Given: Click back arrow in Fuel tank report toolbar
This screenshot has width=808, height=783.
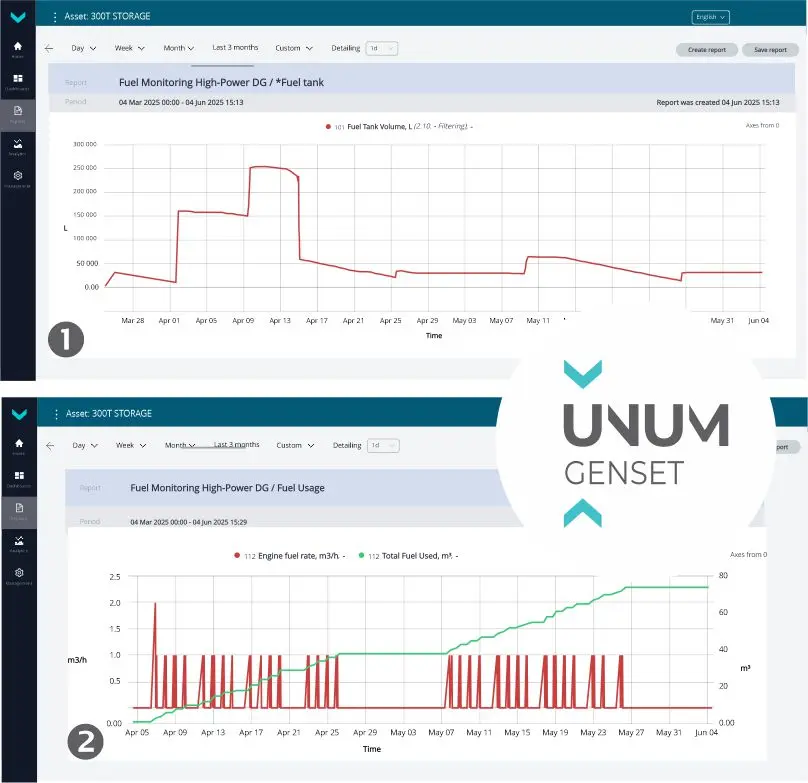Looking at the screenshot, I should click(49, 48).
